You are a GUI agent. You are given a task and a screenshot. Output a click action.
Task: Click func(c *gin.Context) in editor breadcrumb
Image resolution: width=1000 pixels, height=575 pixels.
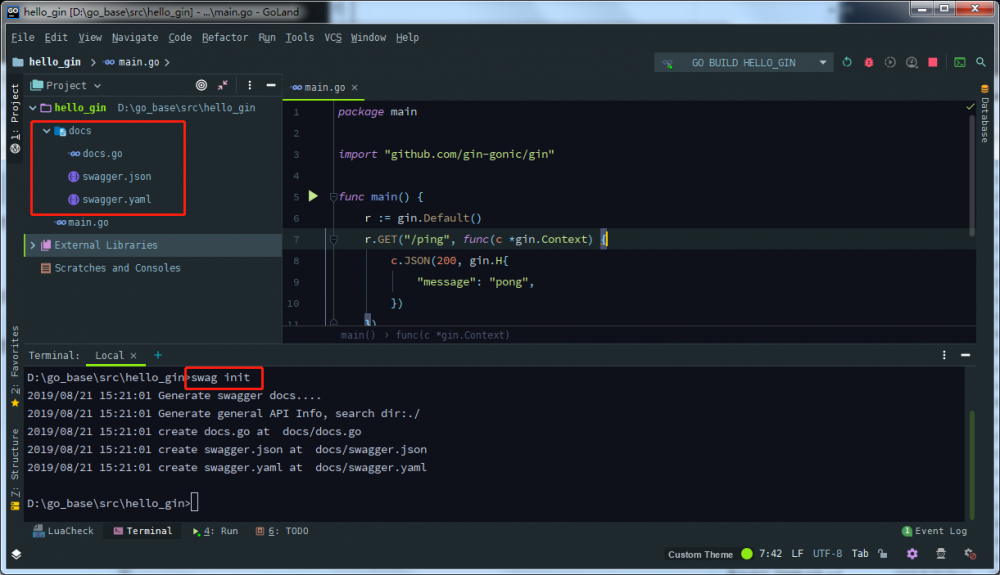(453, 335)
